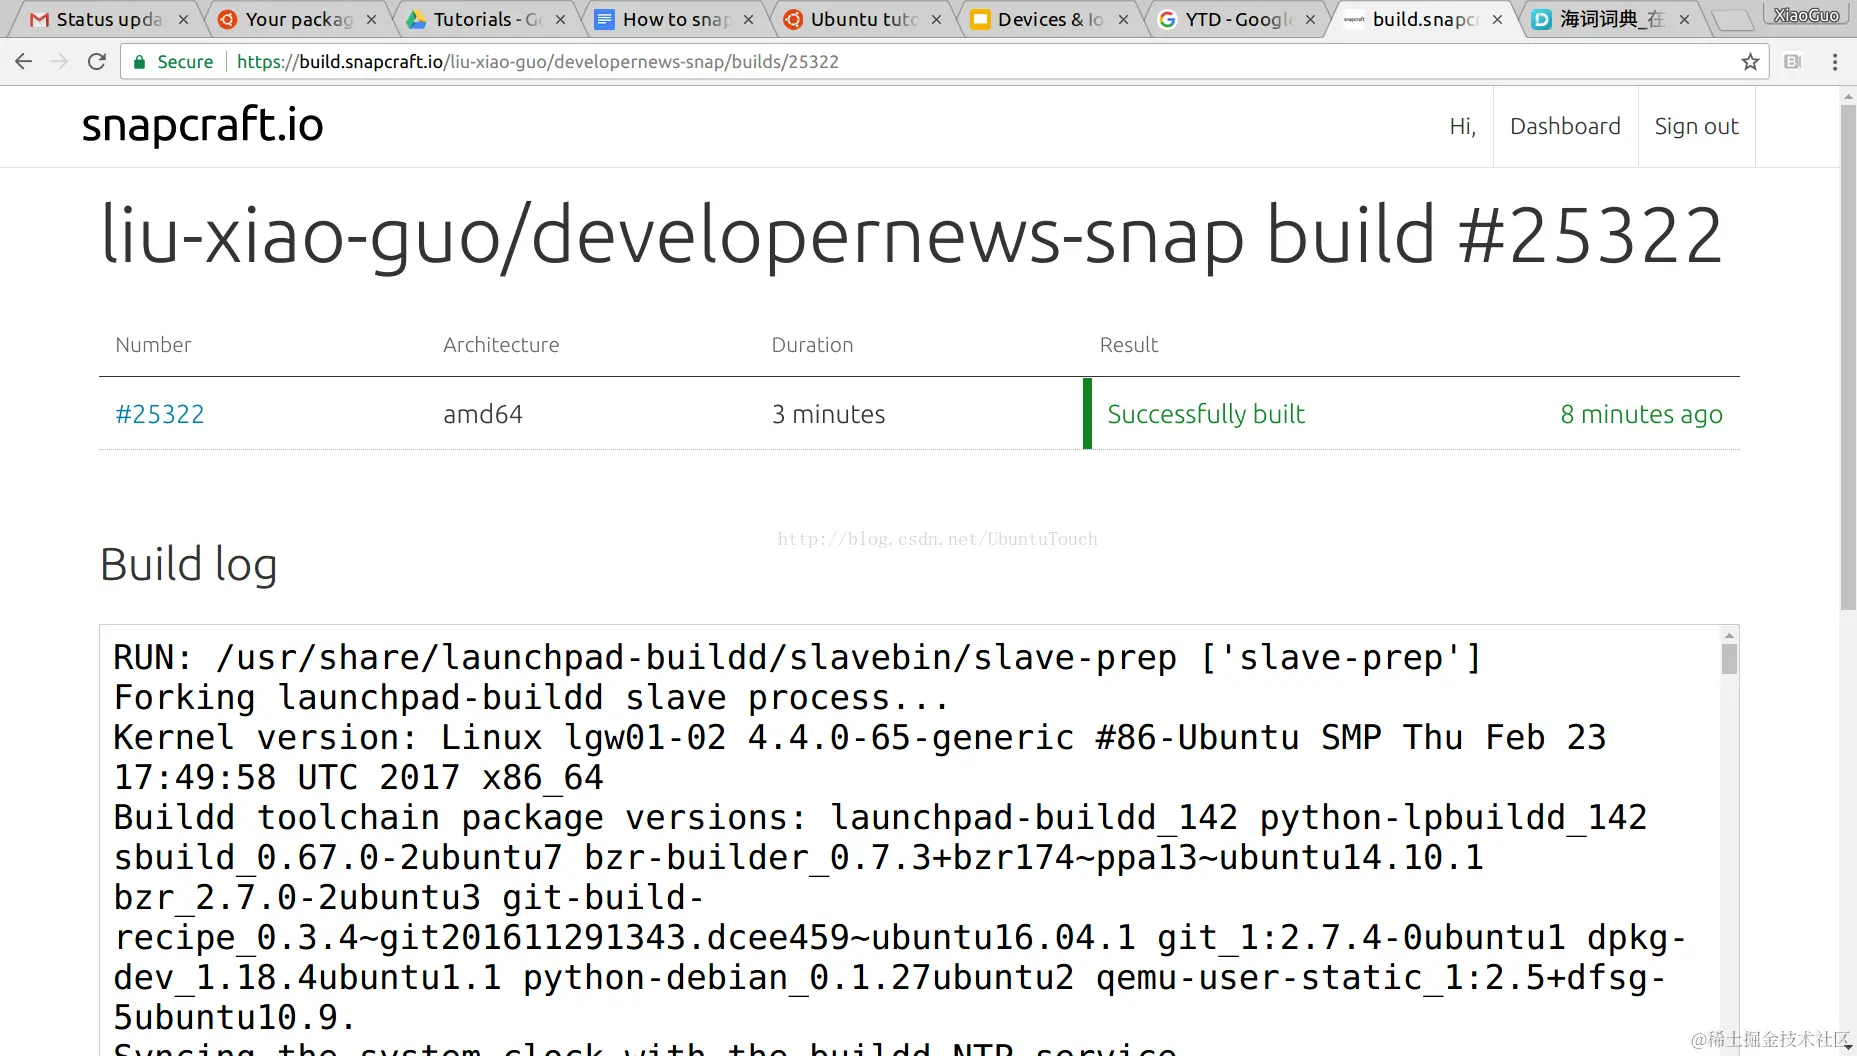The width and height of the screenshot is (1857, 1056).
Task: Open the Dashboard link
Action: [1565, 126]
